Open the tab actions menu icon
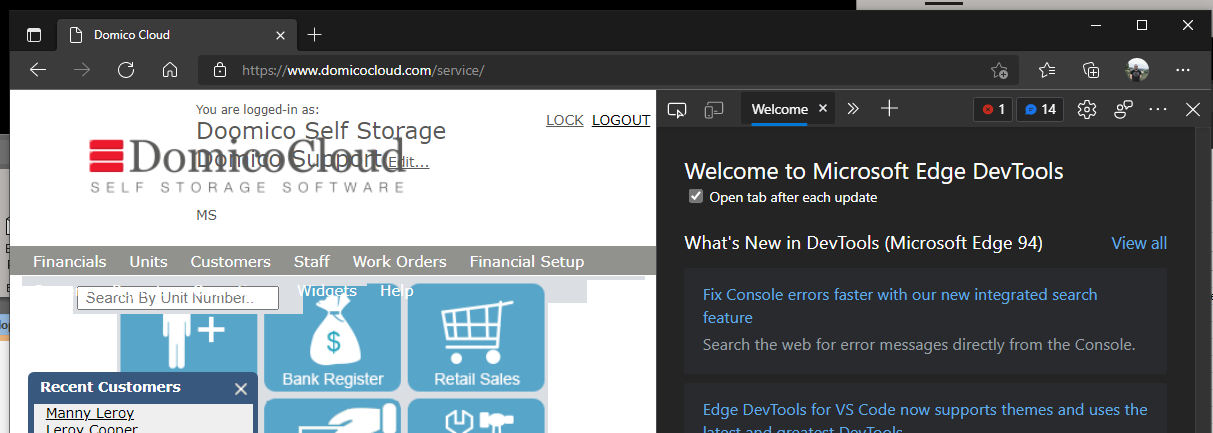Image resolution: width=1213 pixels, height=433 pixels. click(x=34, y=35)
